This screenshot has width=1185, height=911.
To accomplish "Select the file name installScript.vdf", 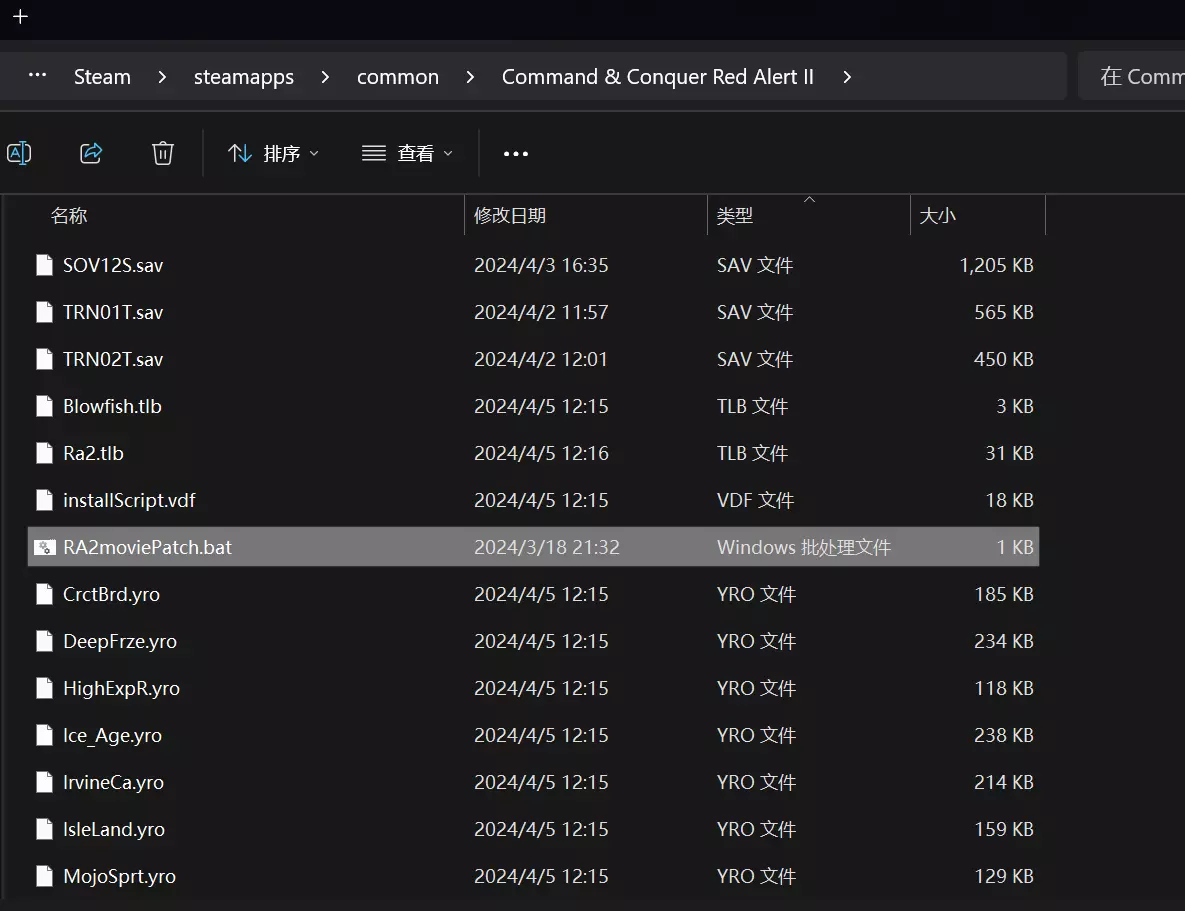I will click(129, 500).
